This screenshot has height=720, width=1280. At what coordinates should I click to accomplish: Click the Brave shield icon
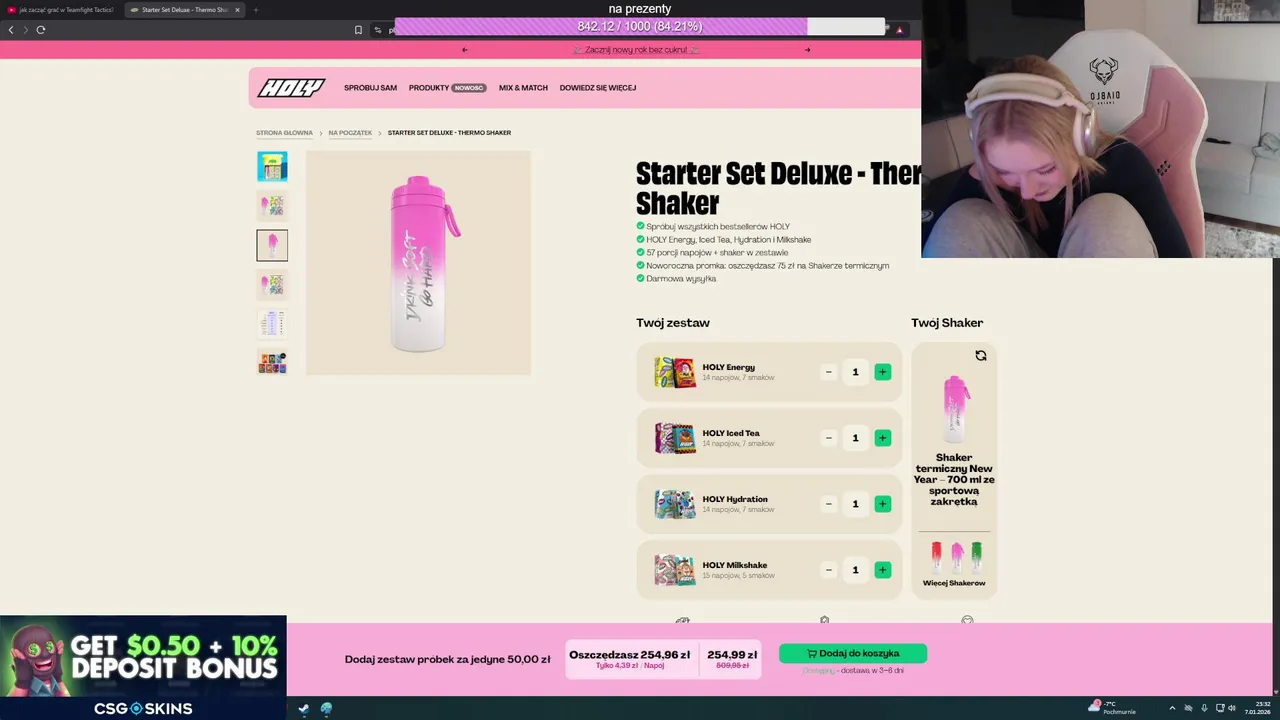[899, 30]
